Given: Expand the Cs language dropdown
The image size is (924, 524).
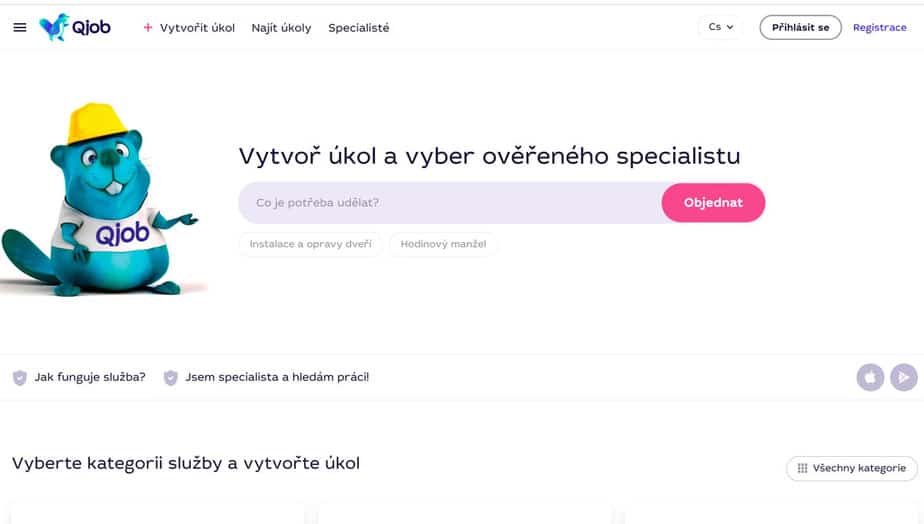Looking at the screenshot, I should [x=721, y=27].
